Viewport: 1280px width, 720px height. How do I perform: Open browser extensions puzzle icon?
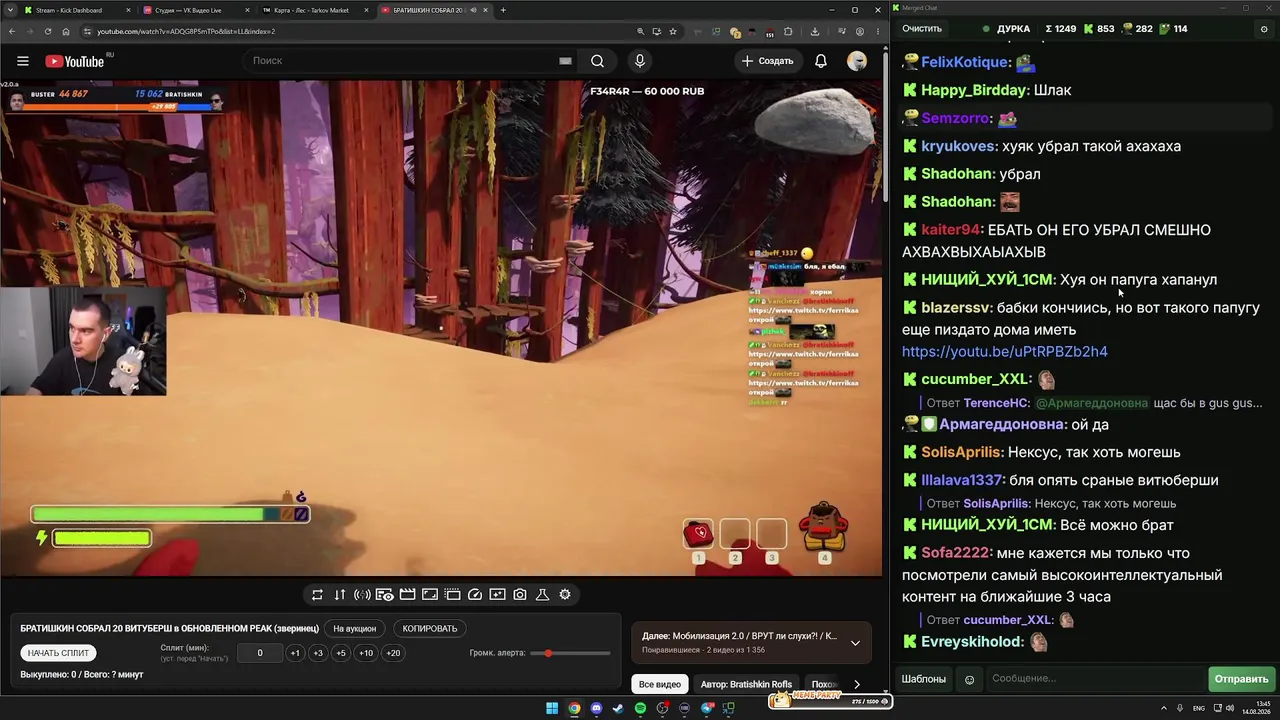[788, 31]
